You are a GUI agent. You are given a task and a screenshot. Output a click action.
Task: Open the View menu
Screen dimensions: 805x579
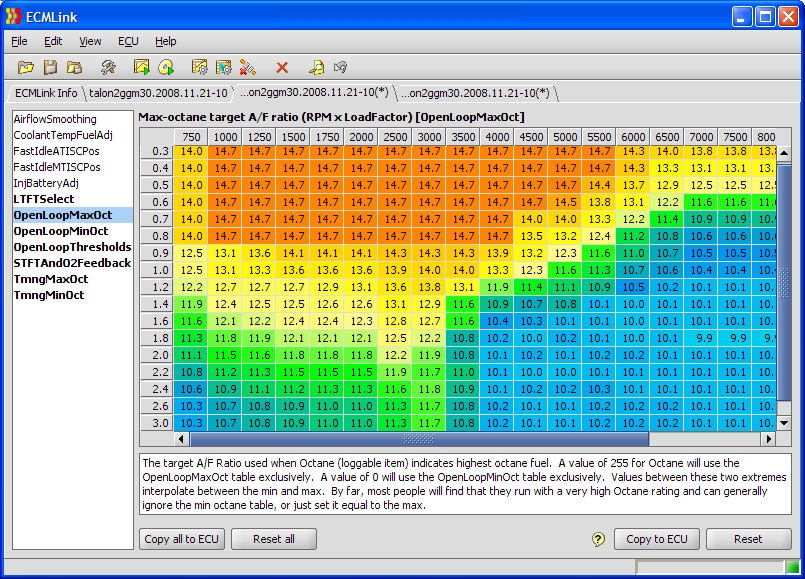[90, 41]
